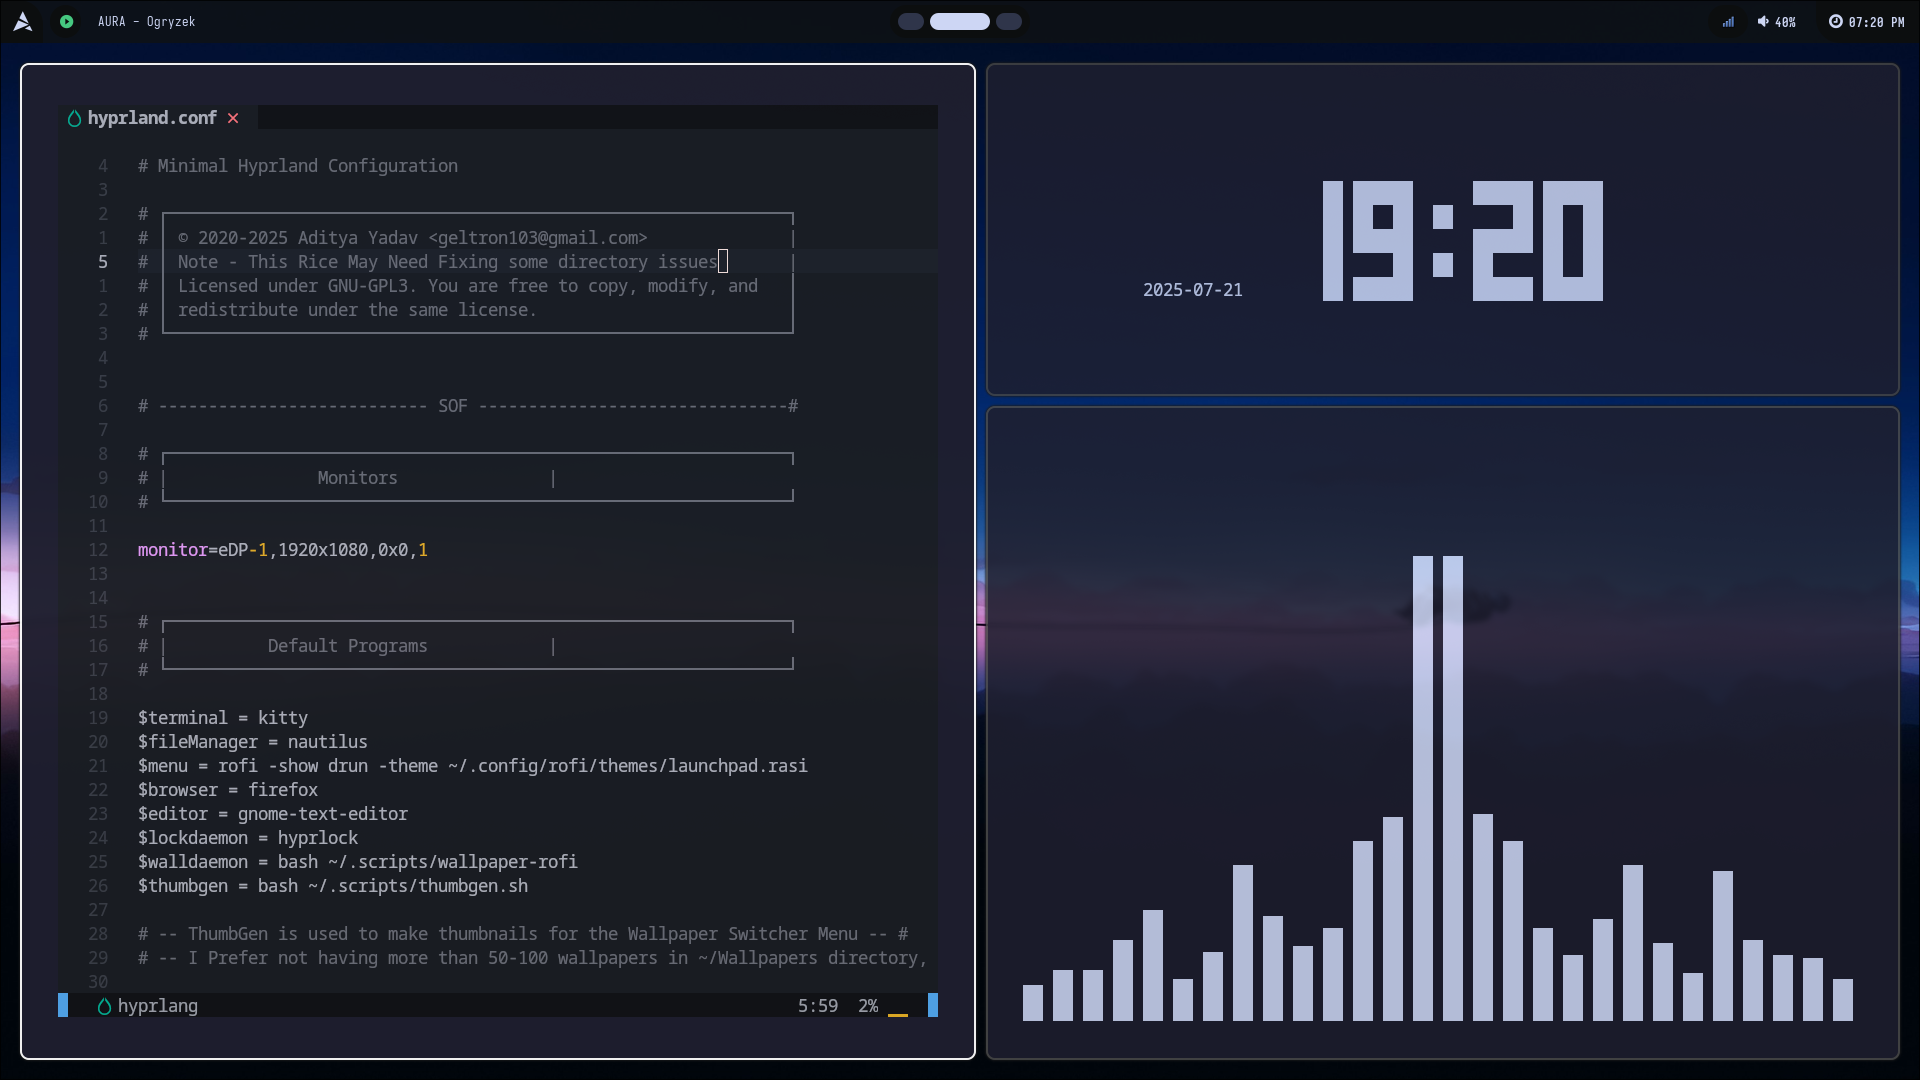The width and height of the screenshot is (1920, 1080).
Task: Click the hyprland.conf tab file icon
Action: [x=74, y=118]
